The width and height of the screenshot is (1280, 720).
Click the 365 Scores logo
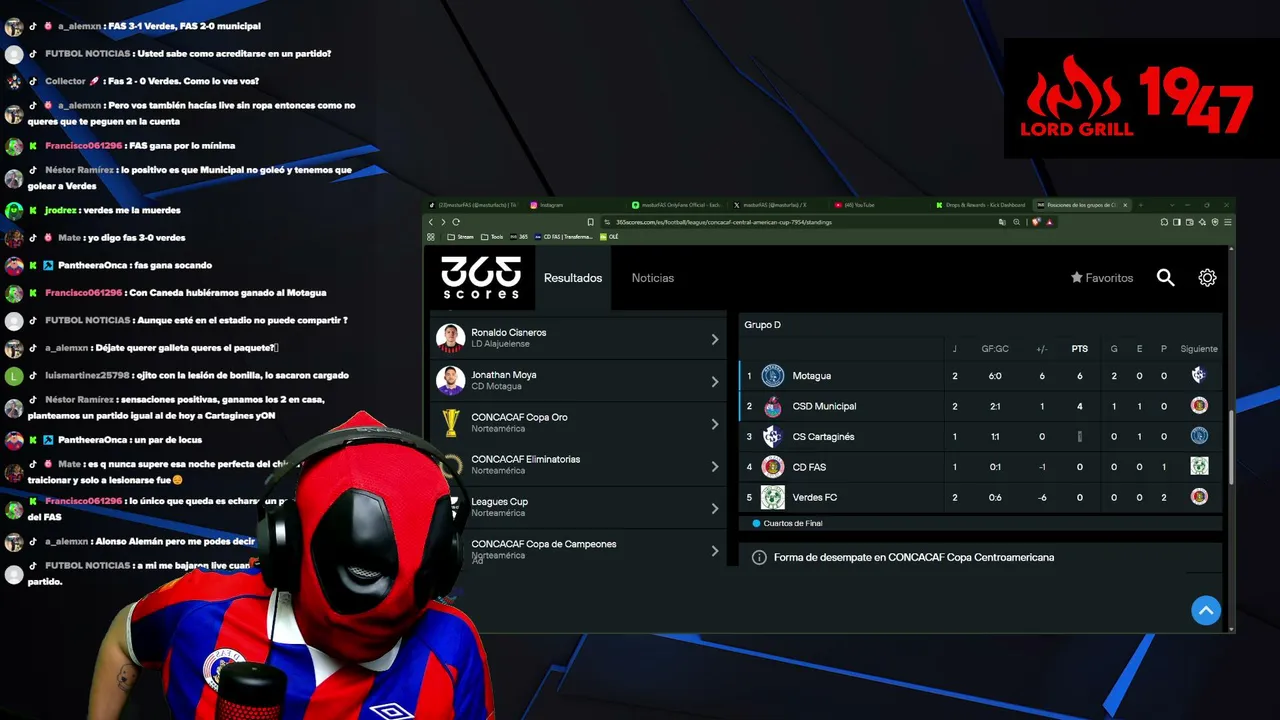coord(481,278)
